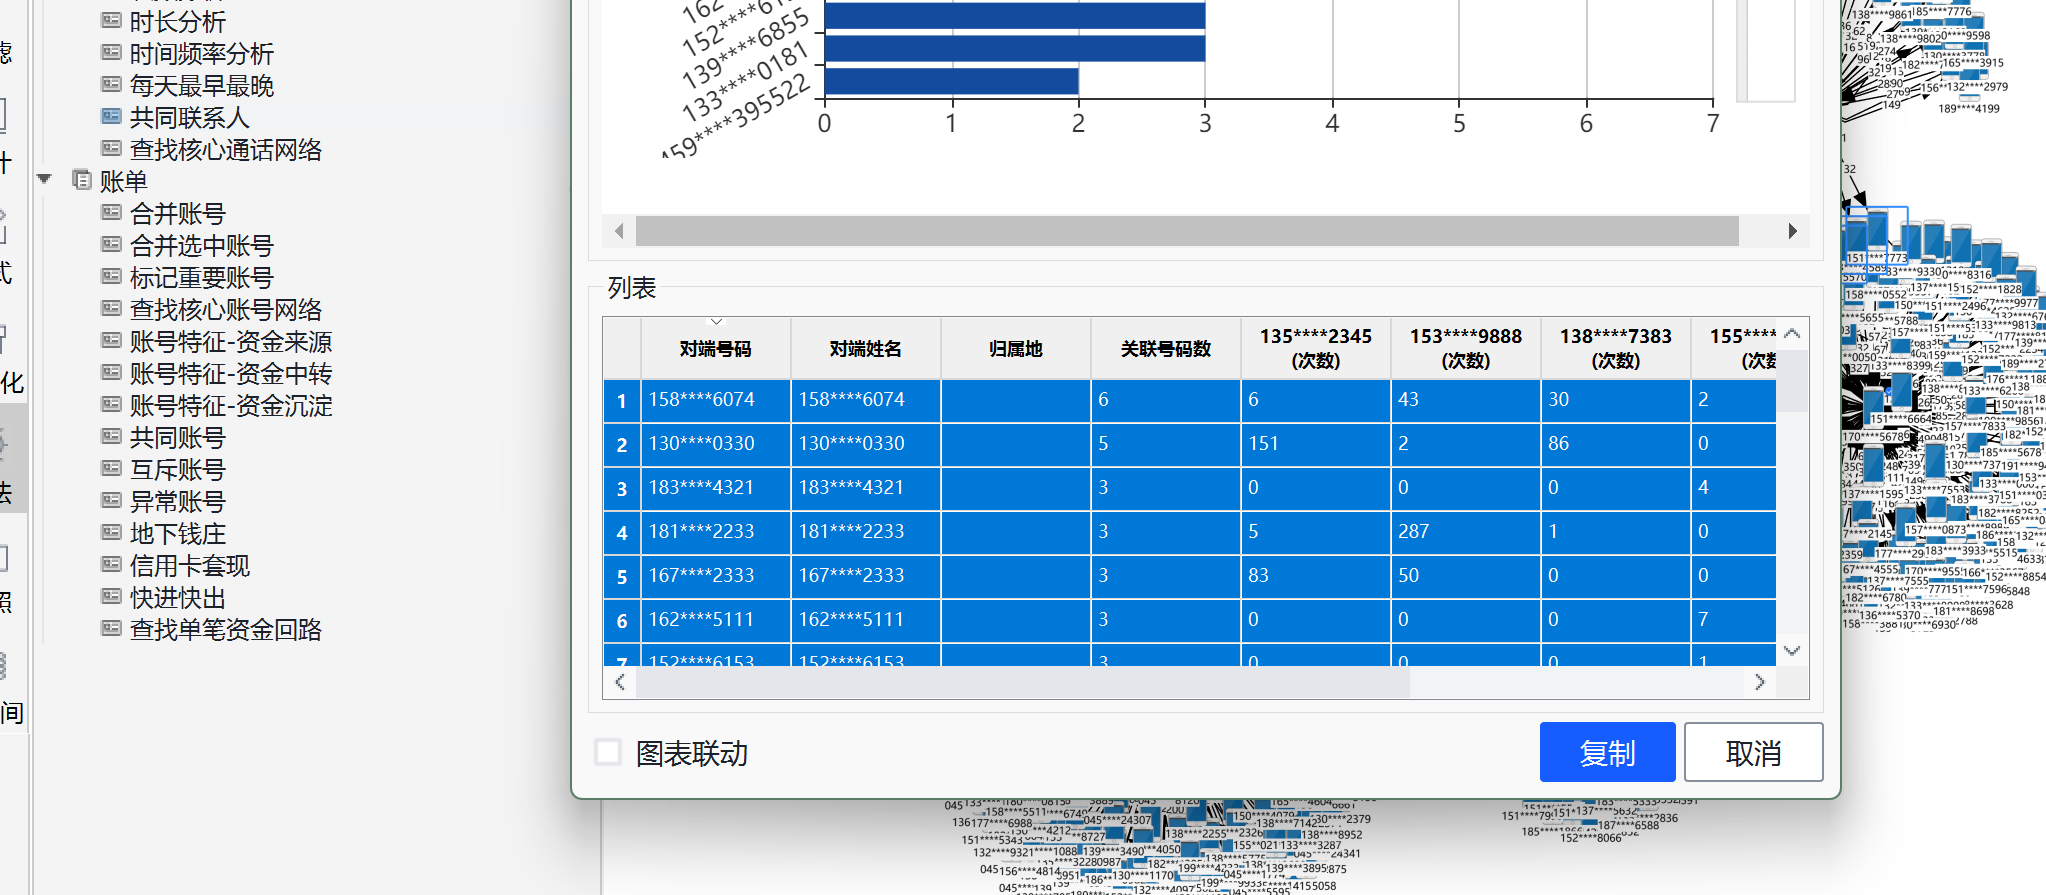
Task: Click the 复制 button
Action: pos(1607,752)
